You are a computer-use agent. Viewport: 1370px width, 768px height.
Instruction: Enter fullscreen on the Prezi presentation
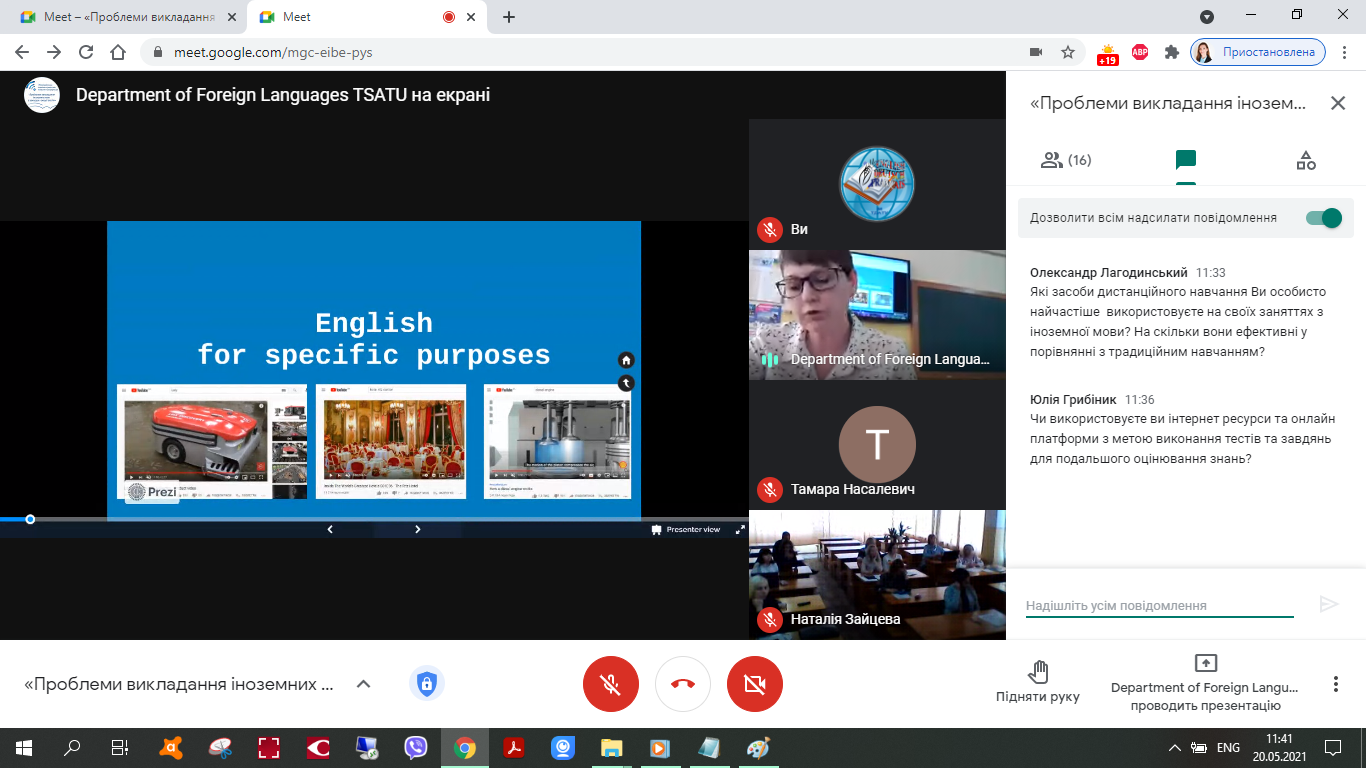tap(740, 529)
